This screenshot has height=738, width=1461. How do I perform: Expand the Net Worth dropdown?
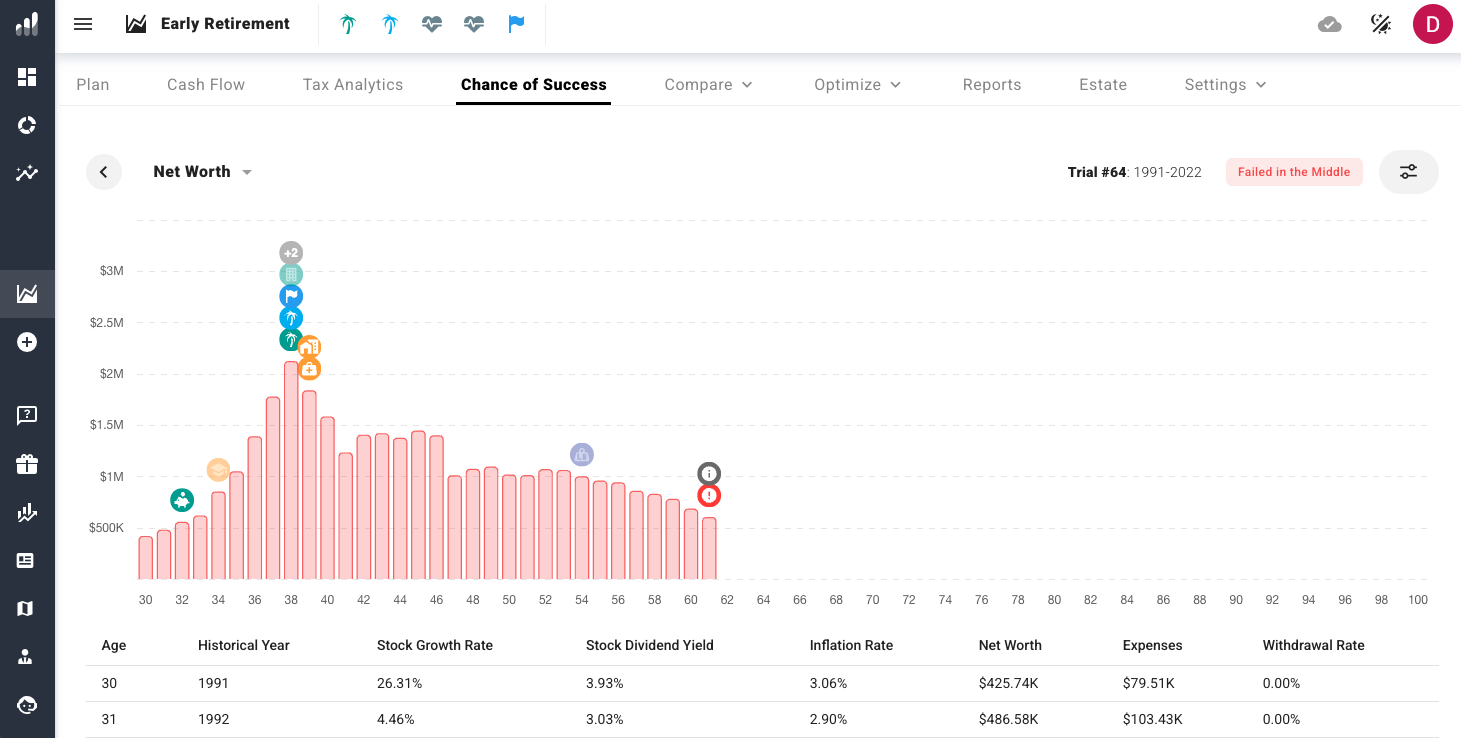point(202,172)
